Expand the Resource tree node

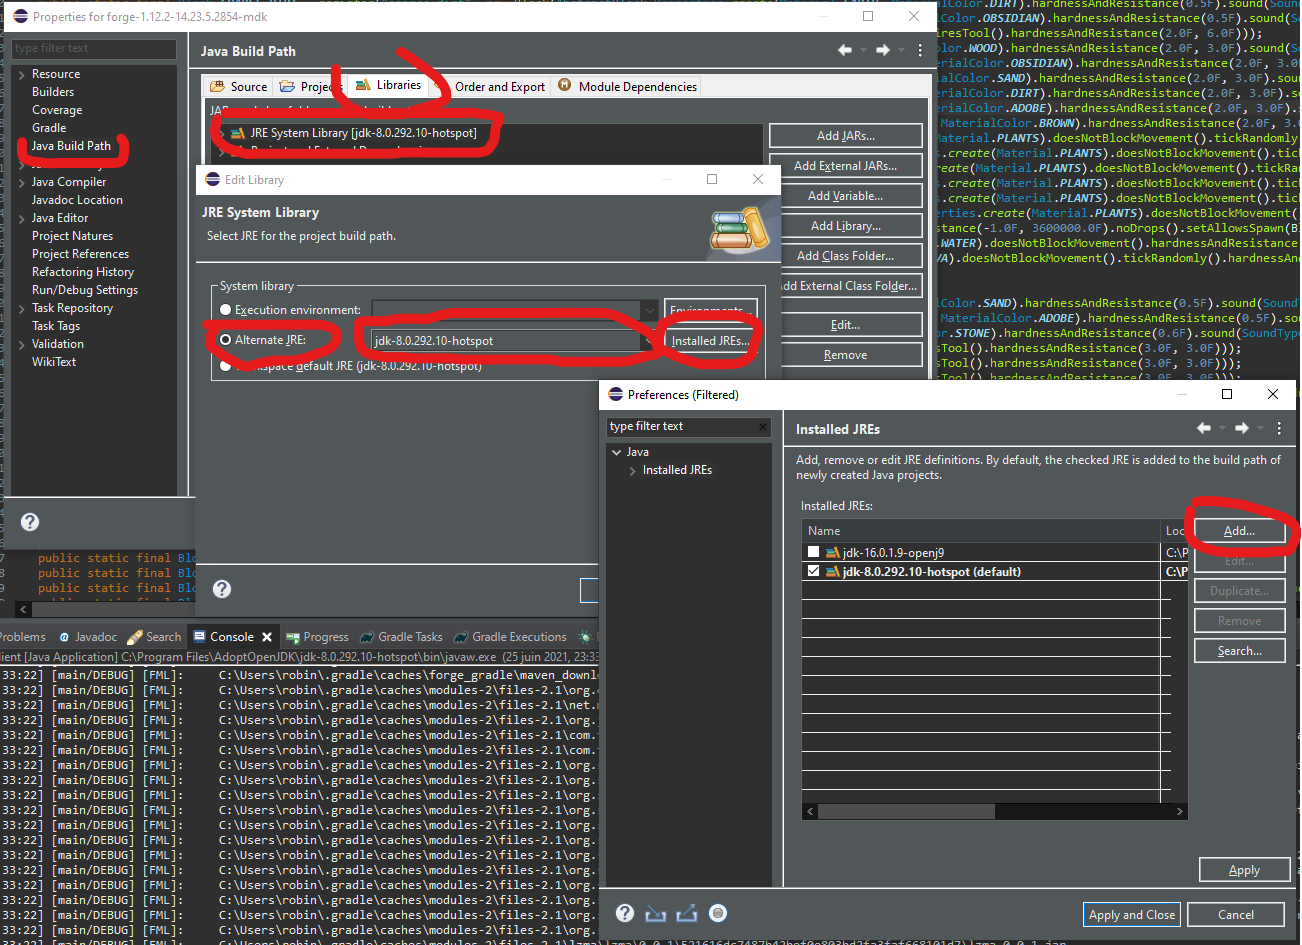22,74
